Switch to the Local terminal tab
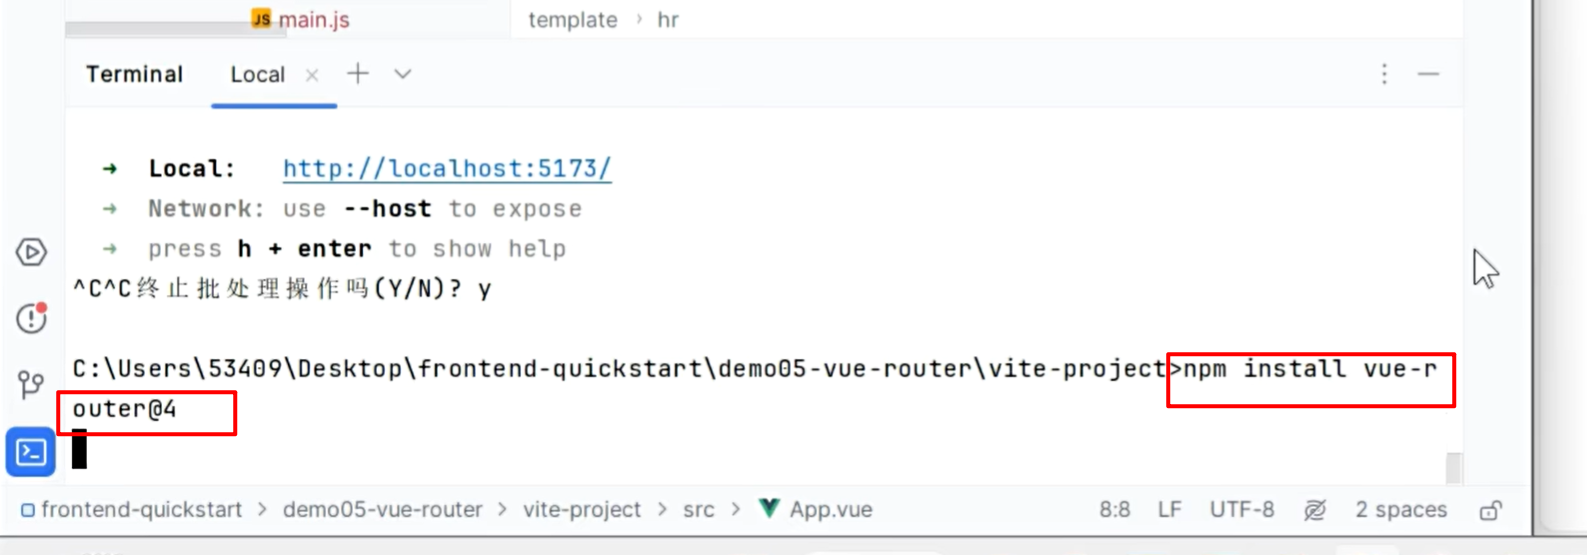1587x555 pixels. click(257, 75)
